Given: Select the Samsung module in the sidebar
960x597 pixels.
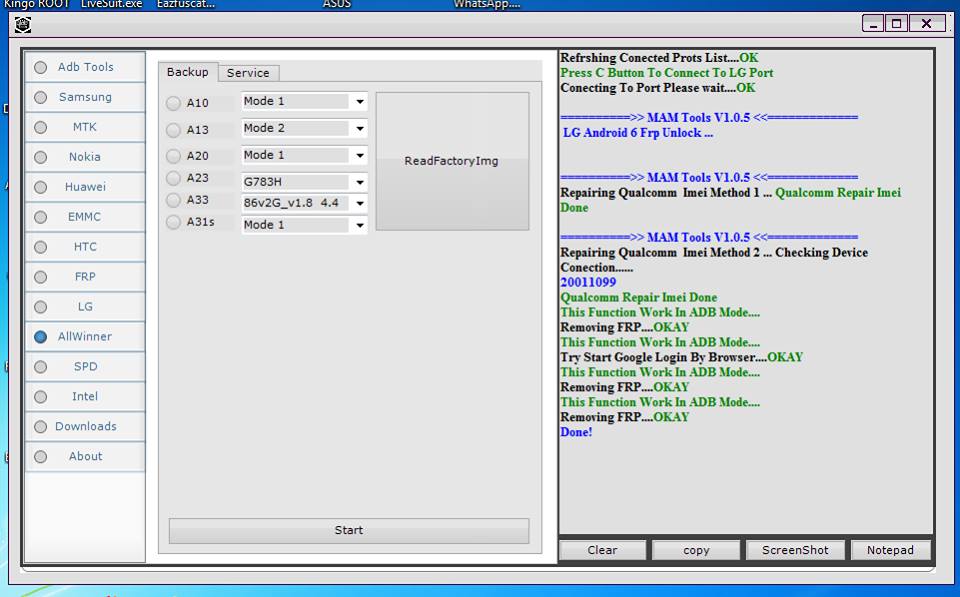Looking at the screenshot, I should point(84,97).
